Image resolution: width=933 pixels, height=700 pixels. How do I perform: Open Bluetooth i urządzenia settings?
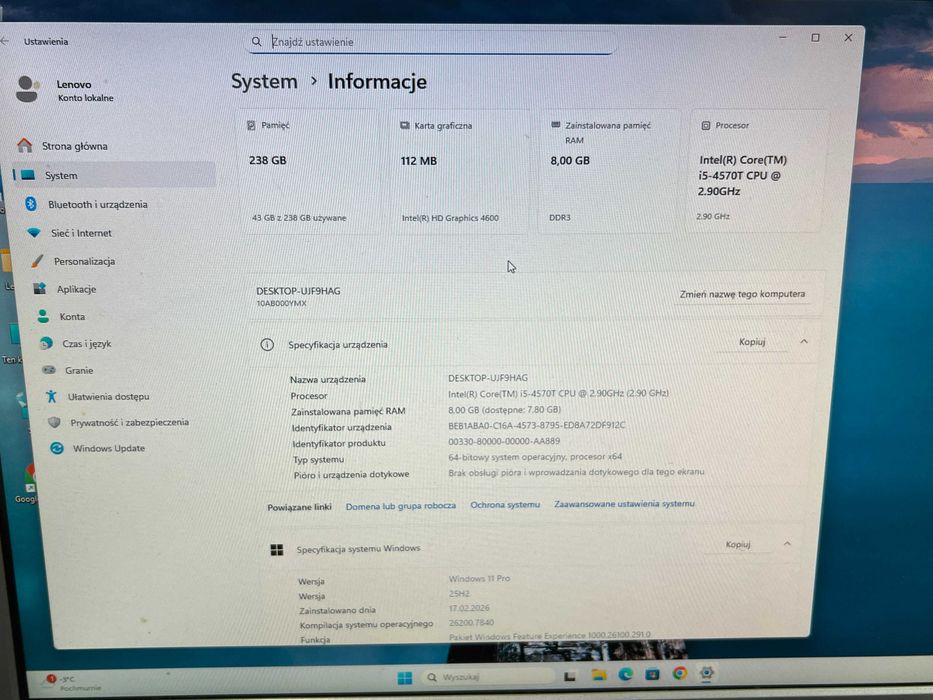pos(98,204)
